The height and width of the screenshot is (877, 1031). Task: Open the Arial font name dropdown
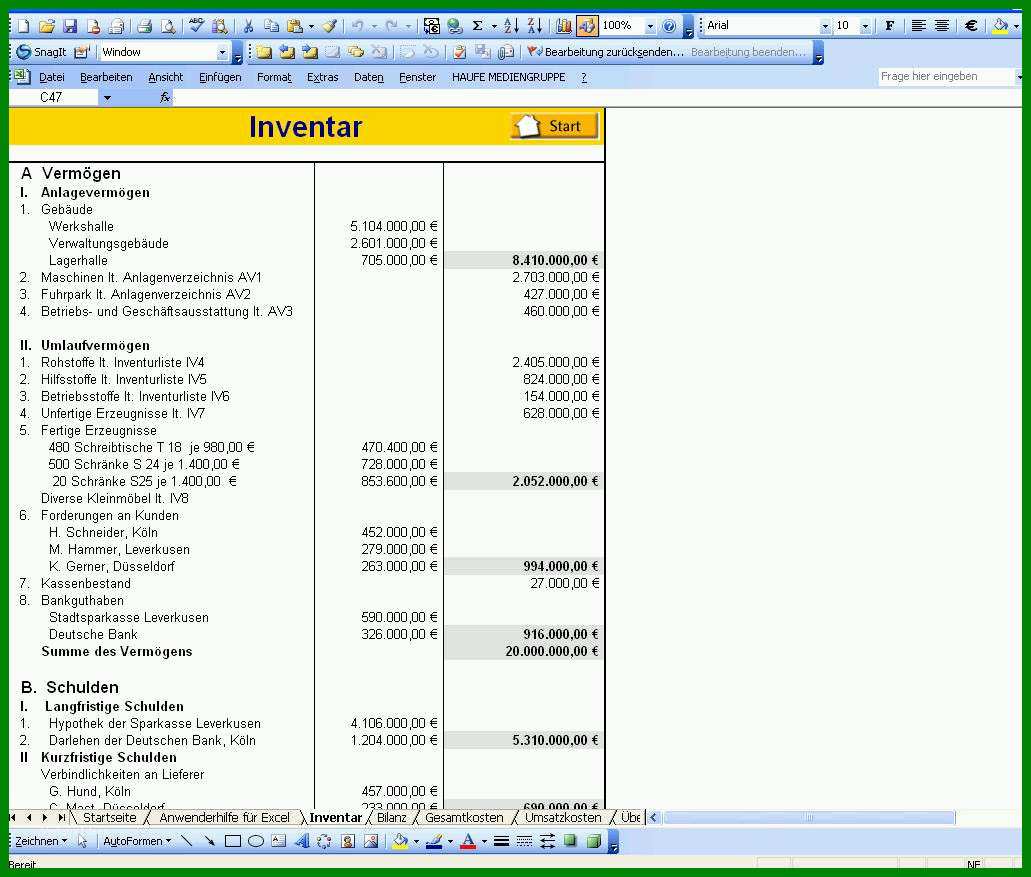tap(825, 26)
